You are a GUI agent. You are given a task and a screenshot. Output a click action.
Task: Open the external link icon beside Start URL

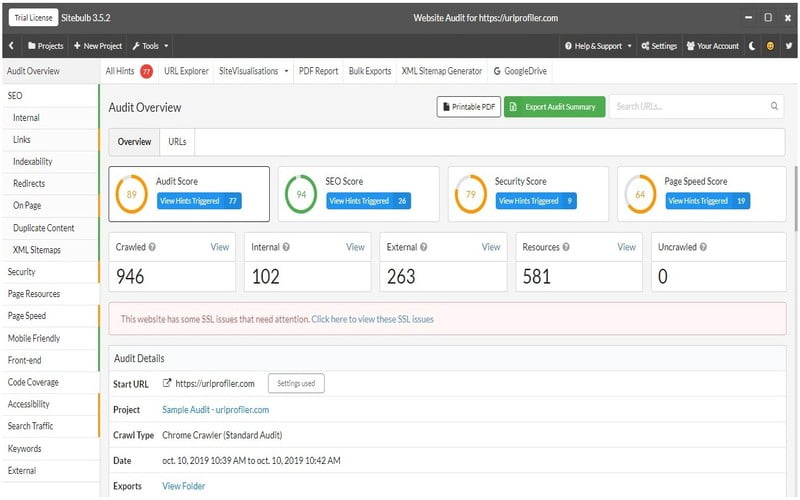pos(167,383)
